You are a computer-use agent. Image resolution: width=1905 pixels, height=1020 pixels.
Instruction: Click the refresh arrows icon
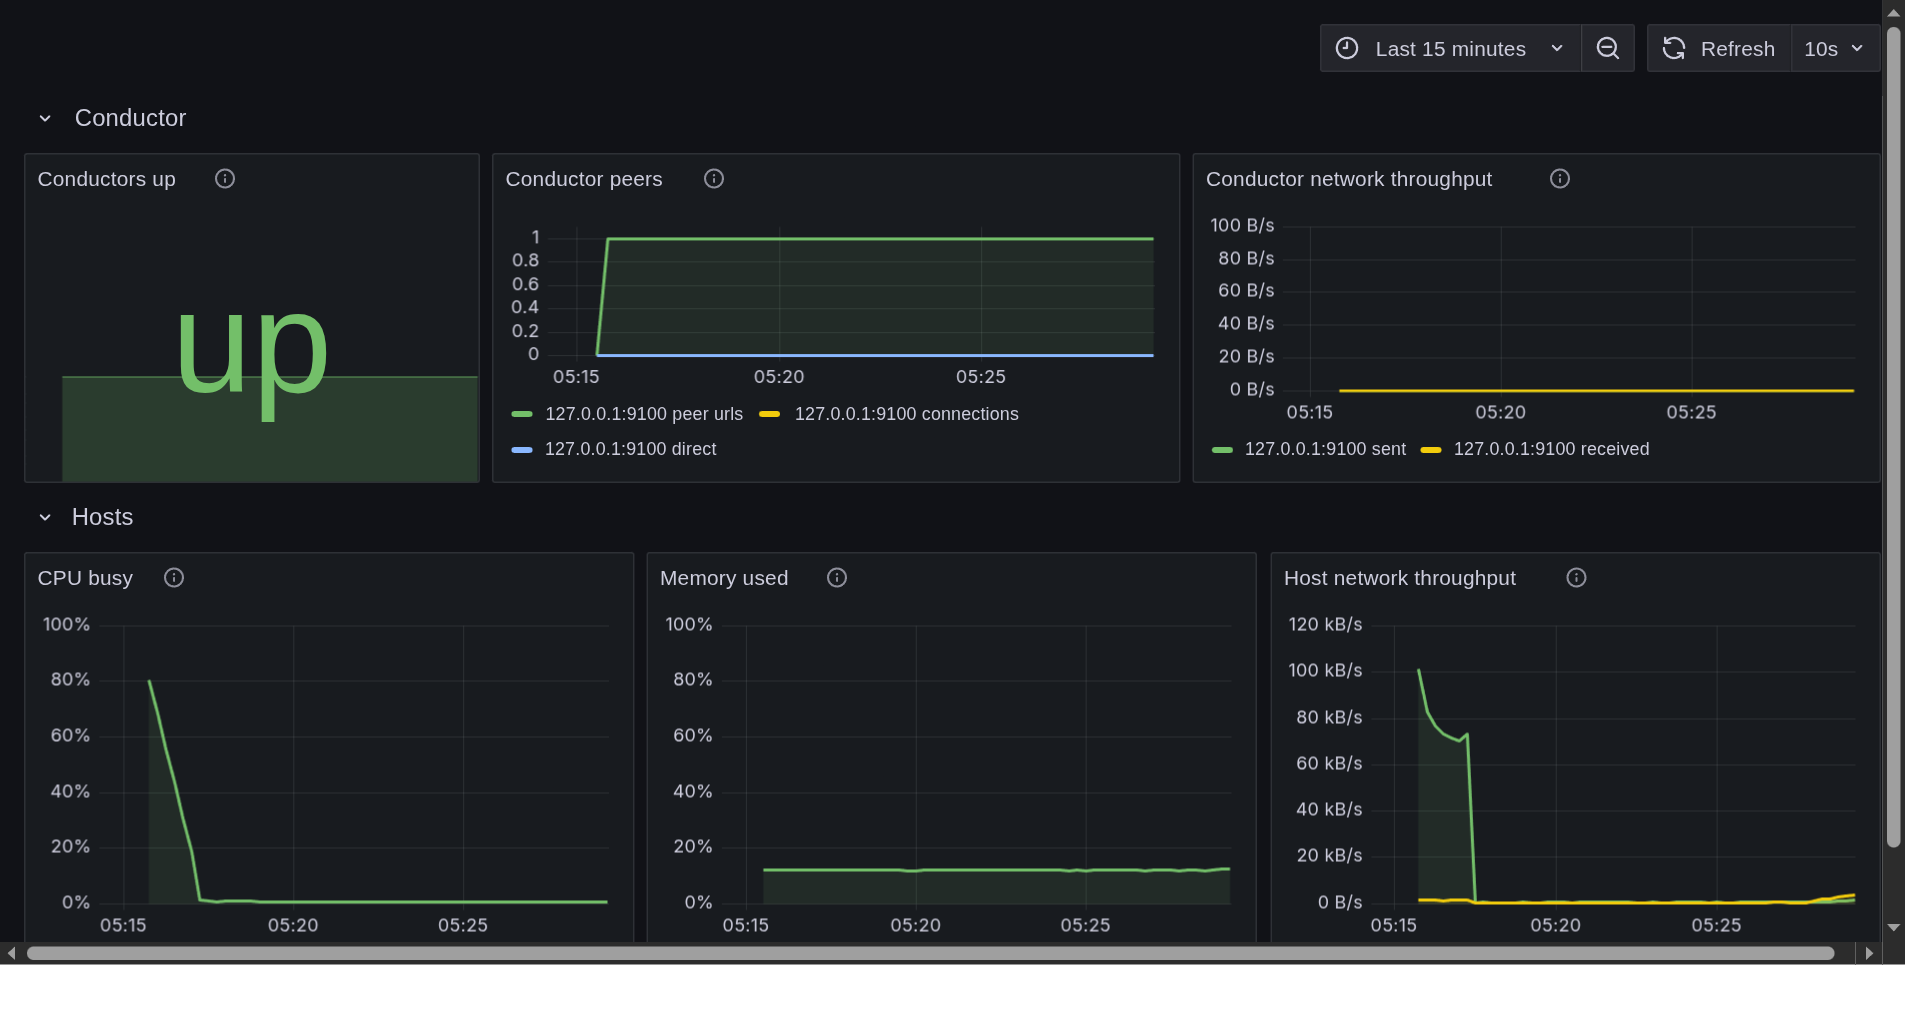pyautogui.click(x=1674, y=48)
